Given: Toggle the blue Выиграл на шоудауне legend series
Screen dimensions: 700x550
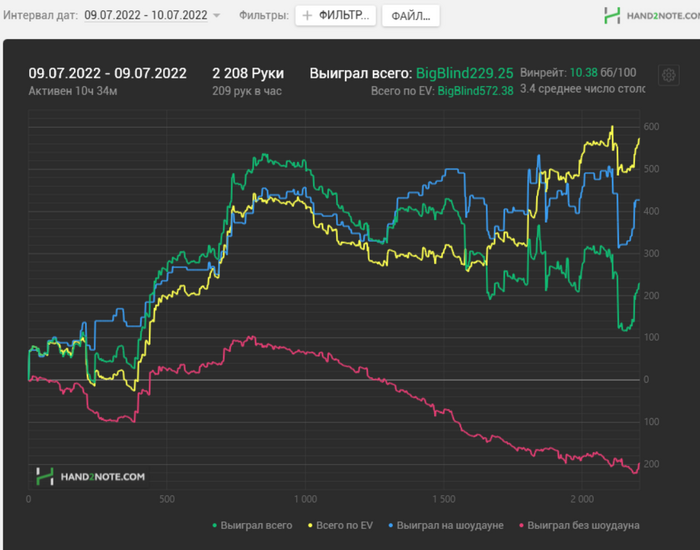Looking at the screenshot, I should [x=446, y=525].
